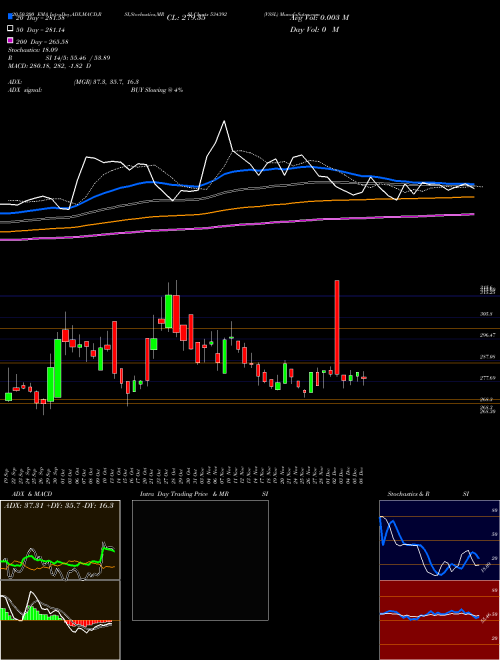Screen dimensions: 500x660
Task: Click the 'CL: 279.35' closing price text
Action: (186, 18)
